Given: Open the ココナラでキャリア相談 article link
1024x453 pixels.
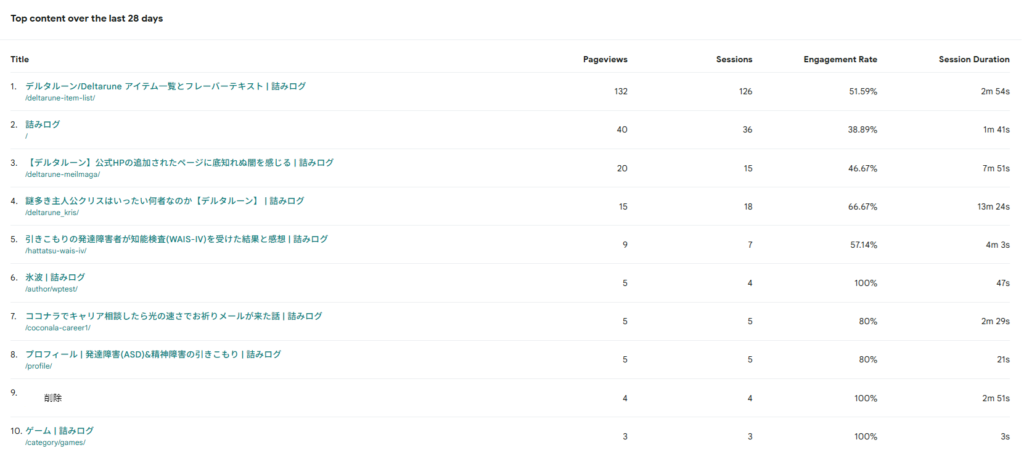Looking at the screenshot, I should [174, 316].
